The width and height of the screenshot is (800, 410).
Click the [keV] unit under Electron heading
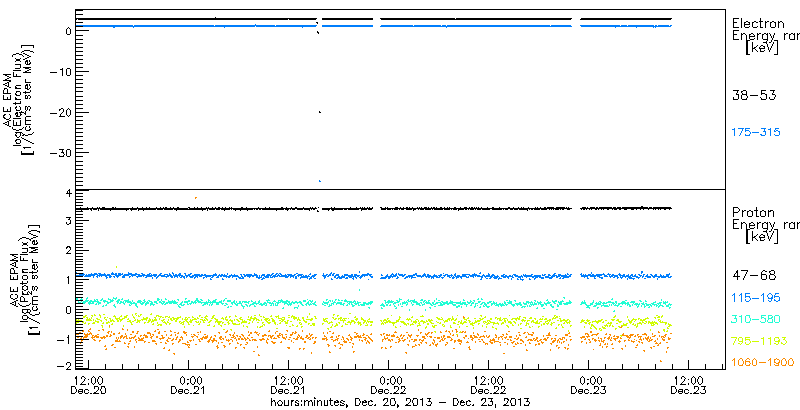coord(762,48)
